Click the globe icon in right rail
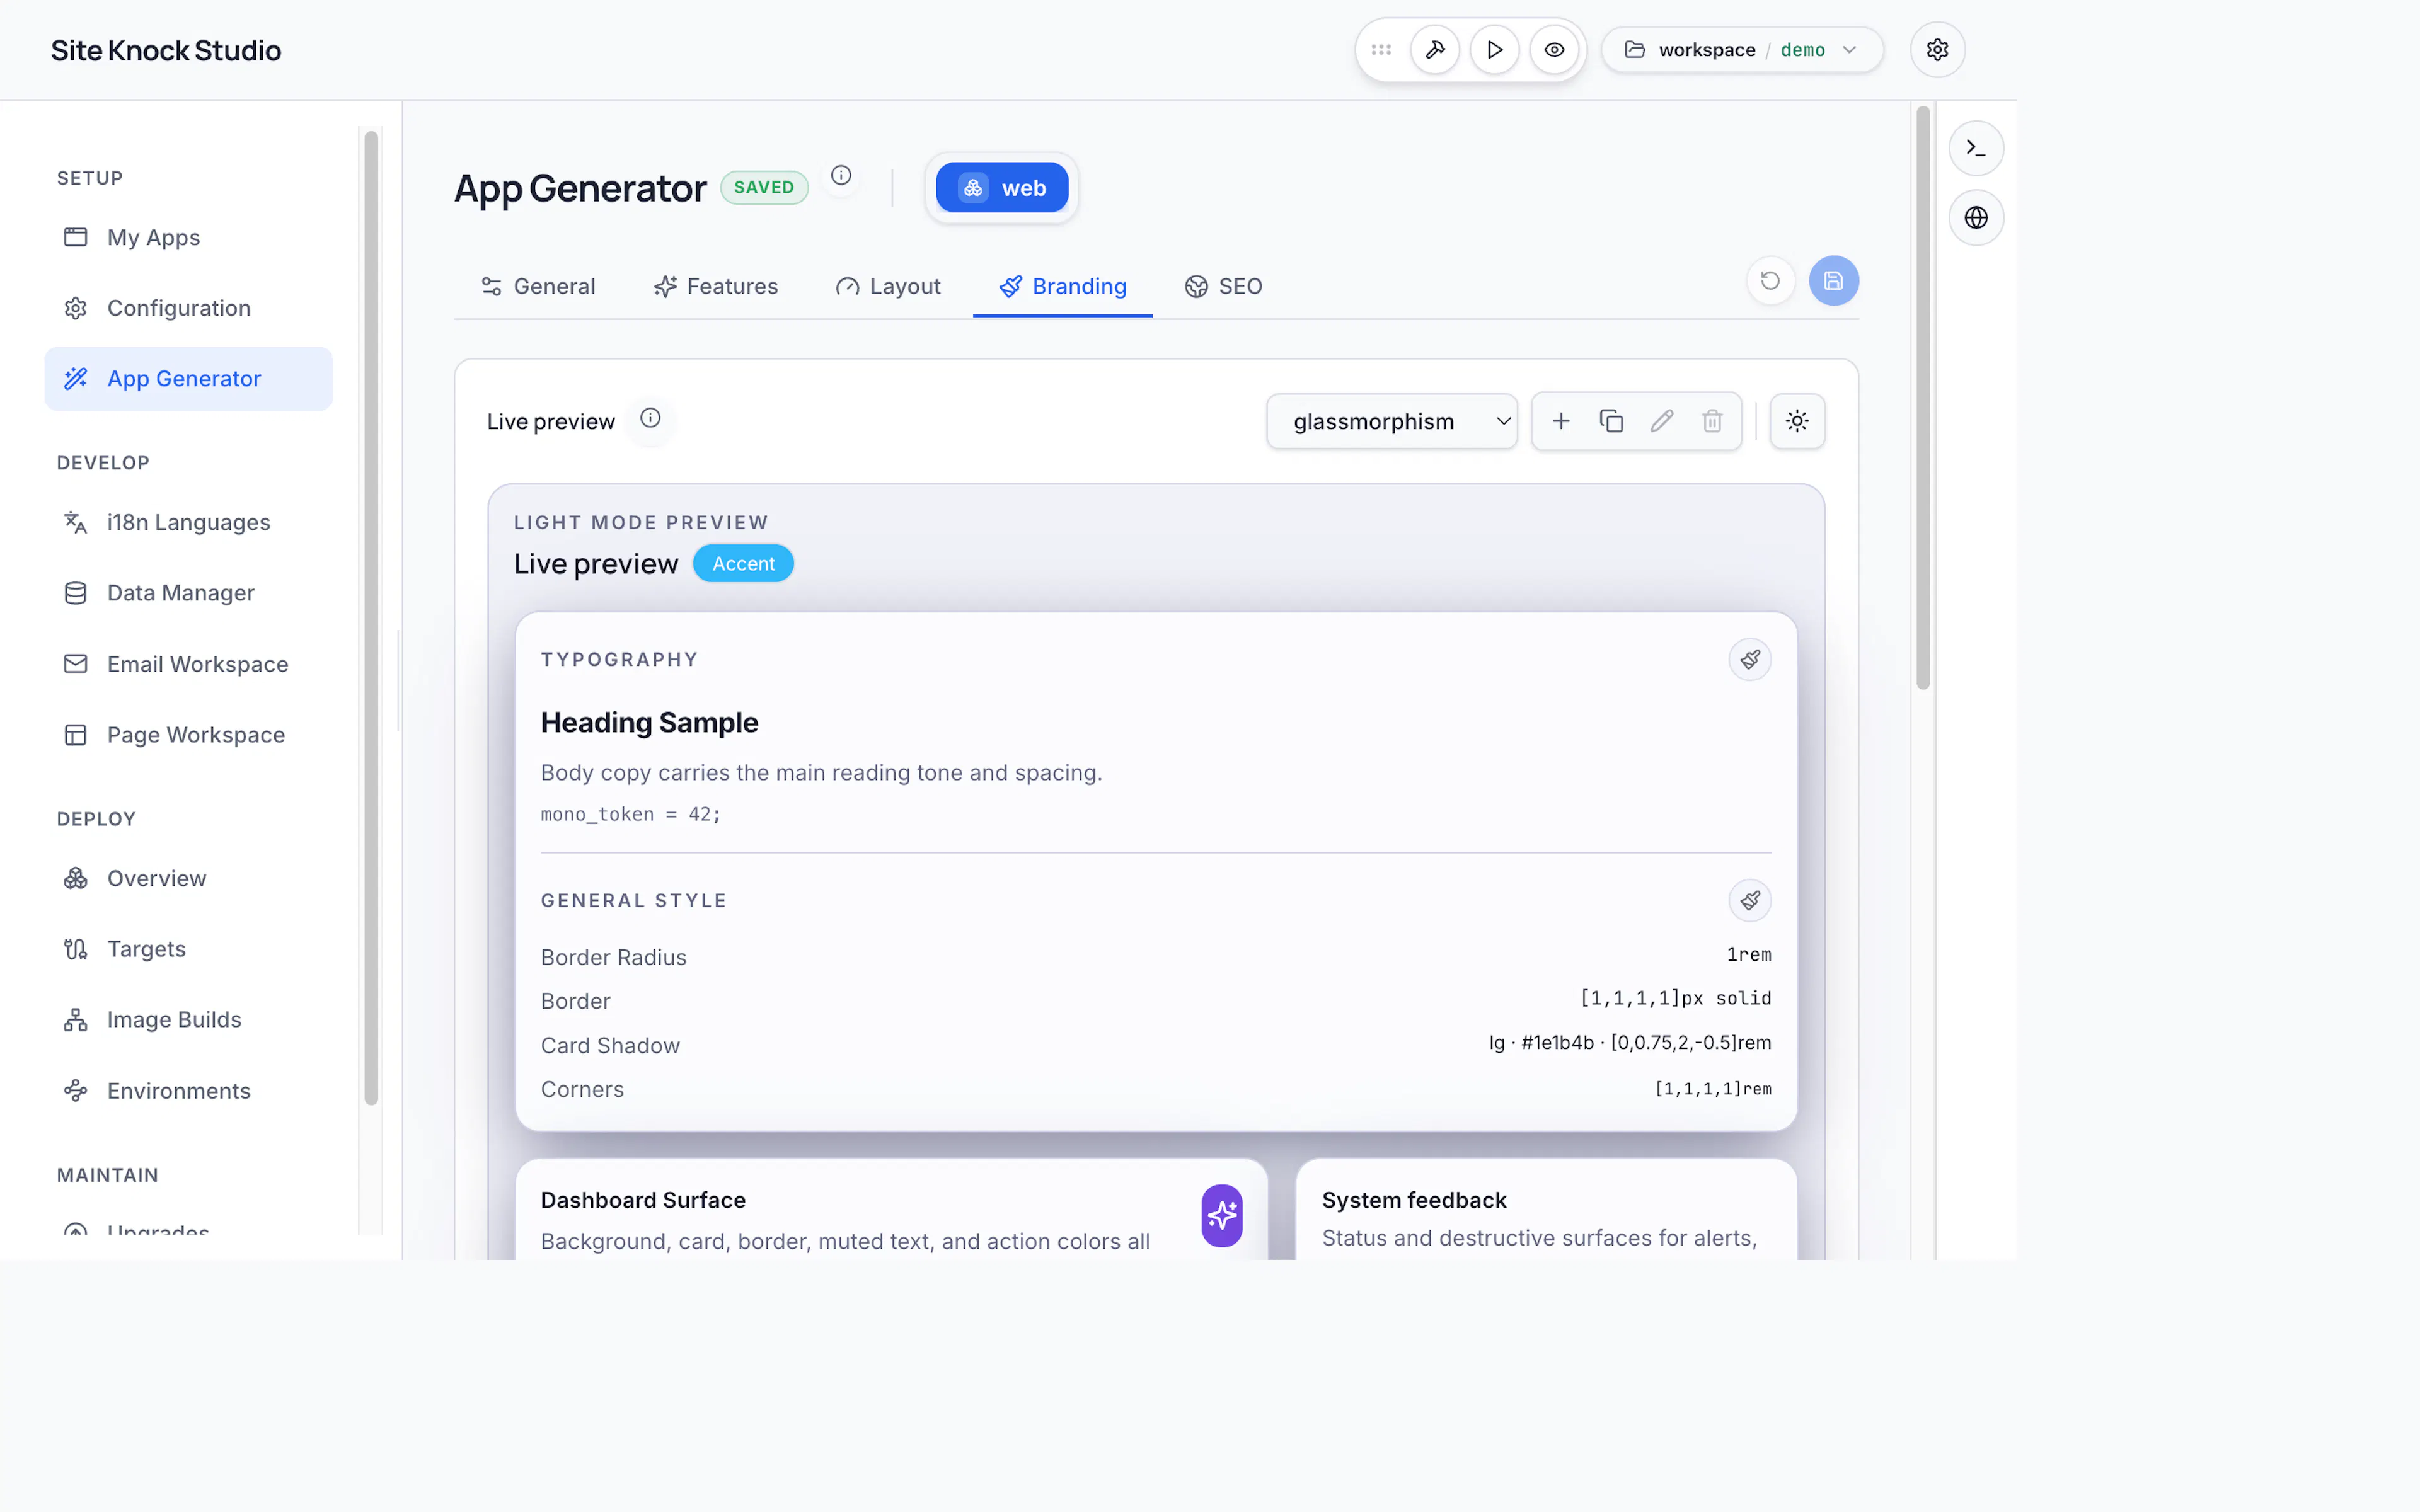2420x1512 pixels. pyautogui.click(x=1976, y=218)
